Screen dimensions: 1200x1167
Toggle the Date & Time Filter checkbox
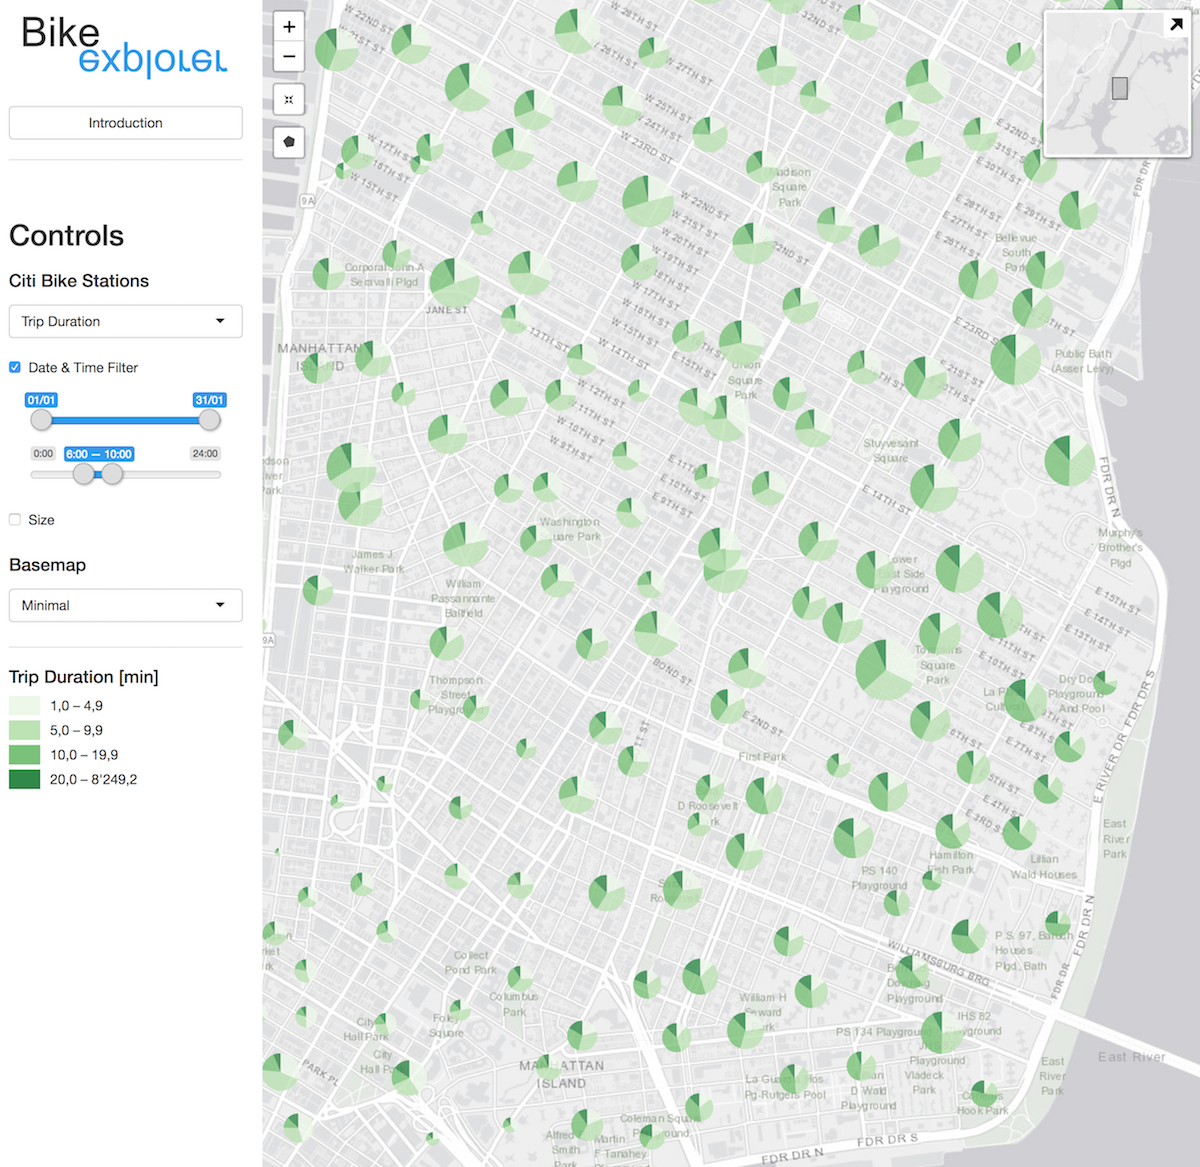[15, 367]
